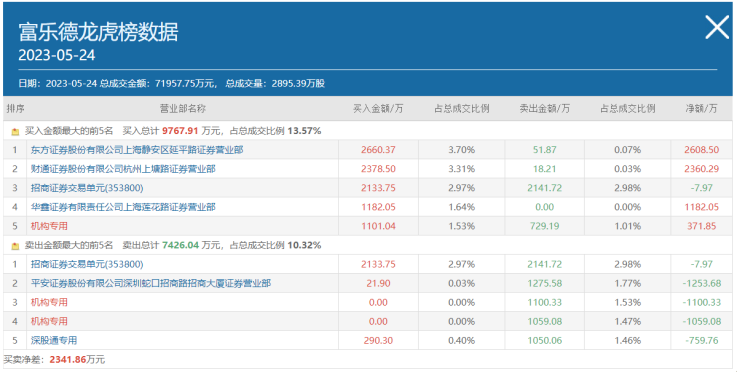Click the icon beside 买入金额最大的前5名
Viewport: 737px width, 372px height.
coord(16,132)
